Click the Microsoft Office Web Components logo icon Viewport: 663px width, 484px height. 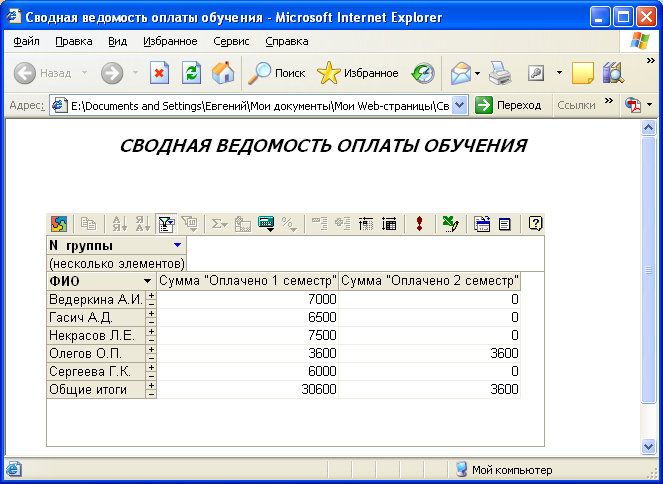point(59,224)
